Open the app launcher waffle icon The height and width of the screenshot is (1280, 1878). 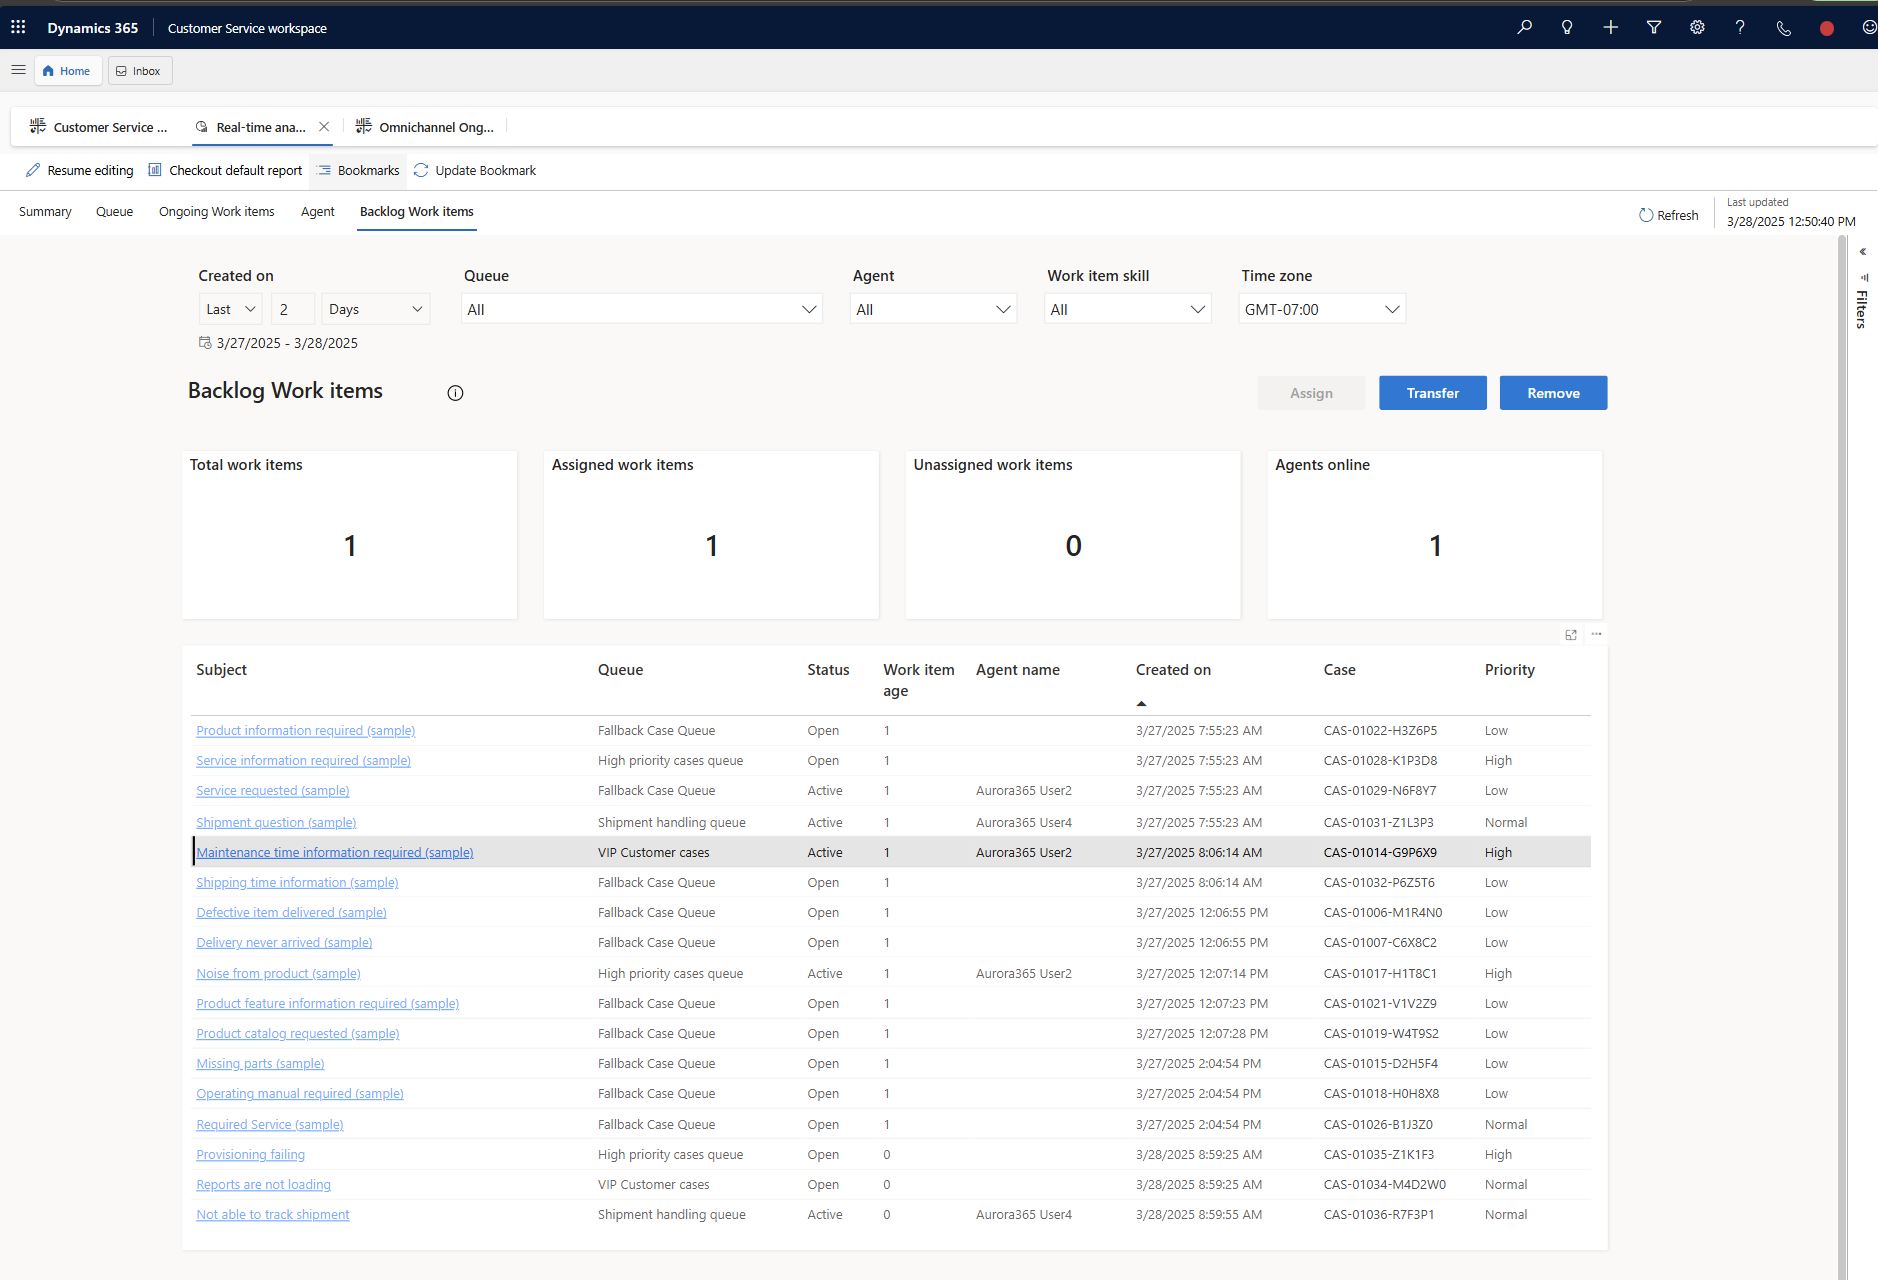click(18, 27)
